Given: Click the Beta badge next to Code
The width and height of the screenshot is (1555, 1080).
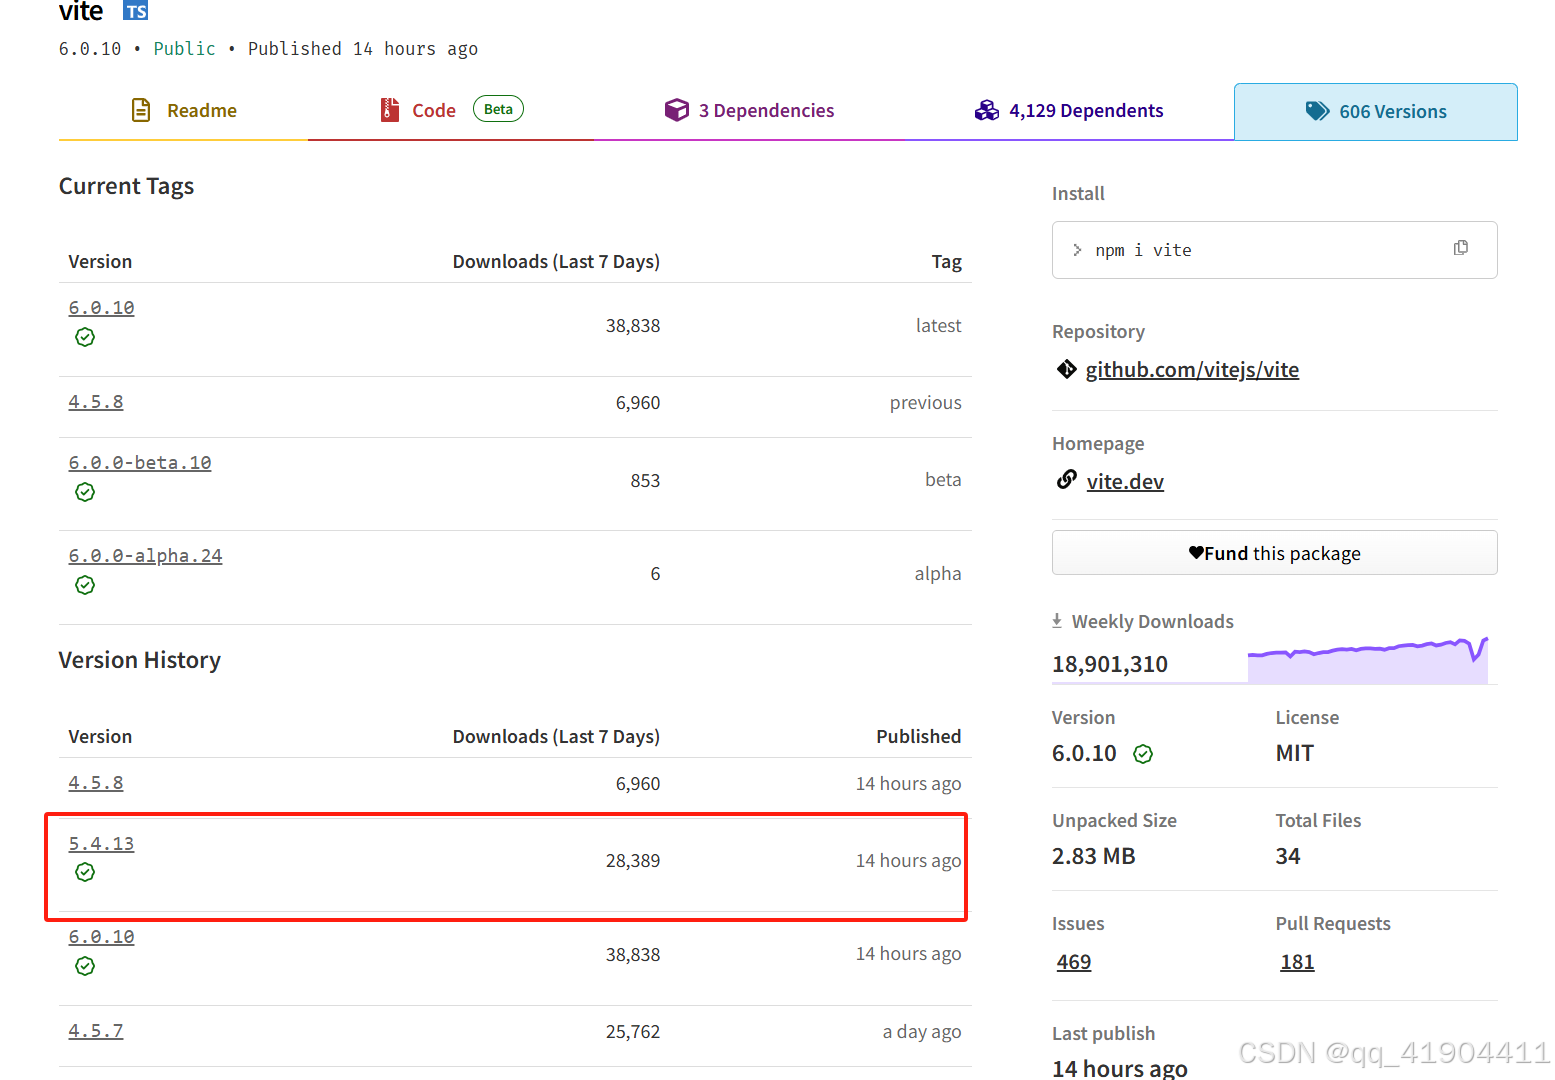Looking at the screenshot, I should (x=498, y=109).
